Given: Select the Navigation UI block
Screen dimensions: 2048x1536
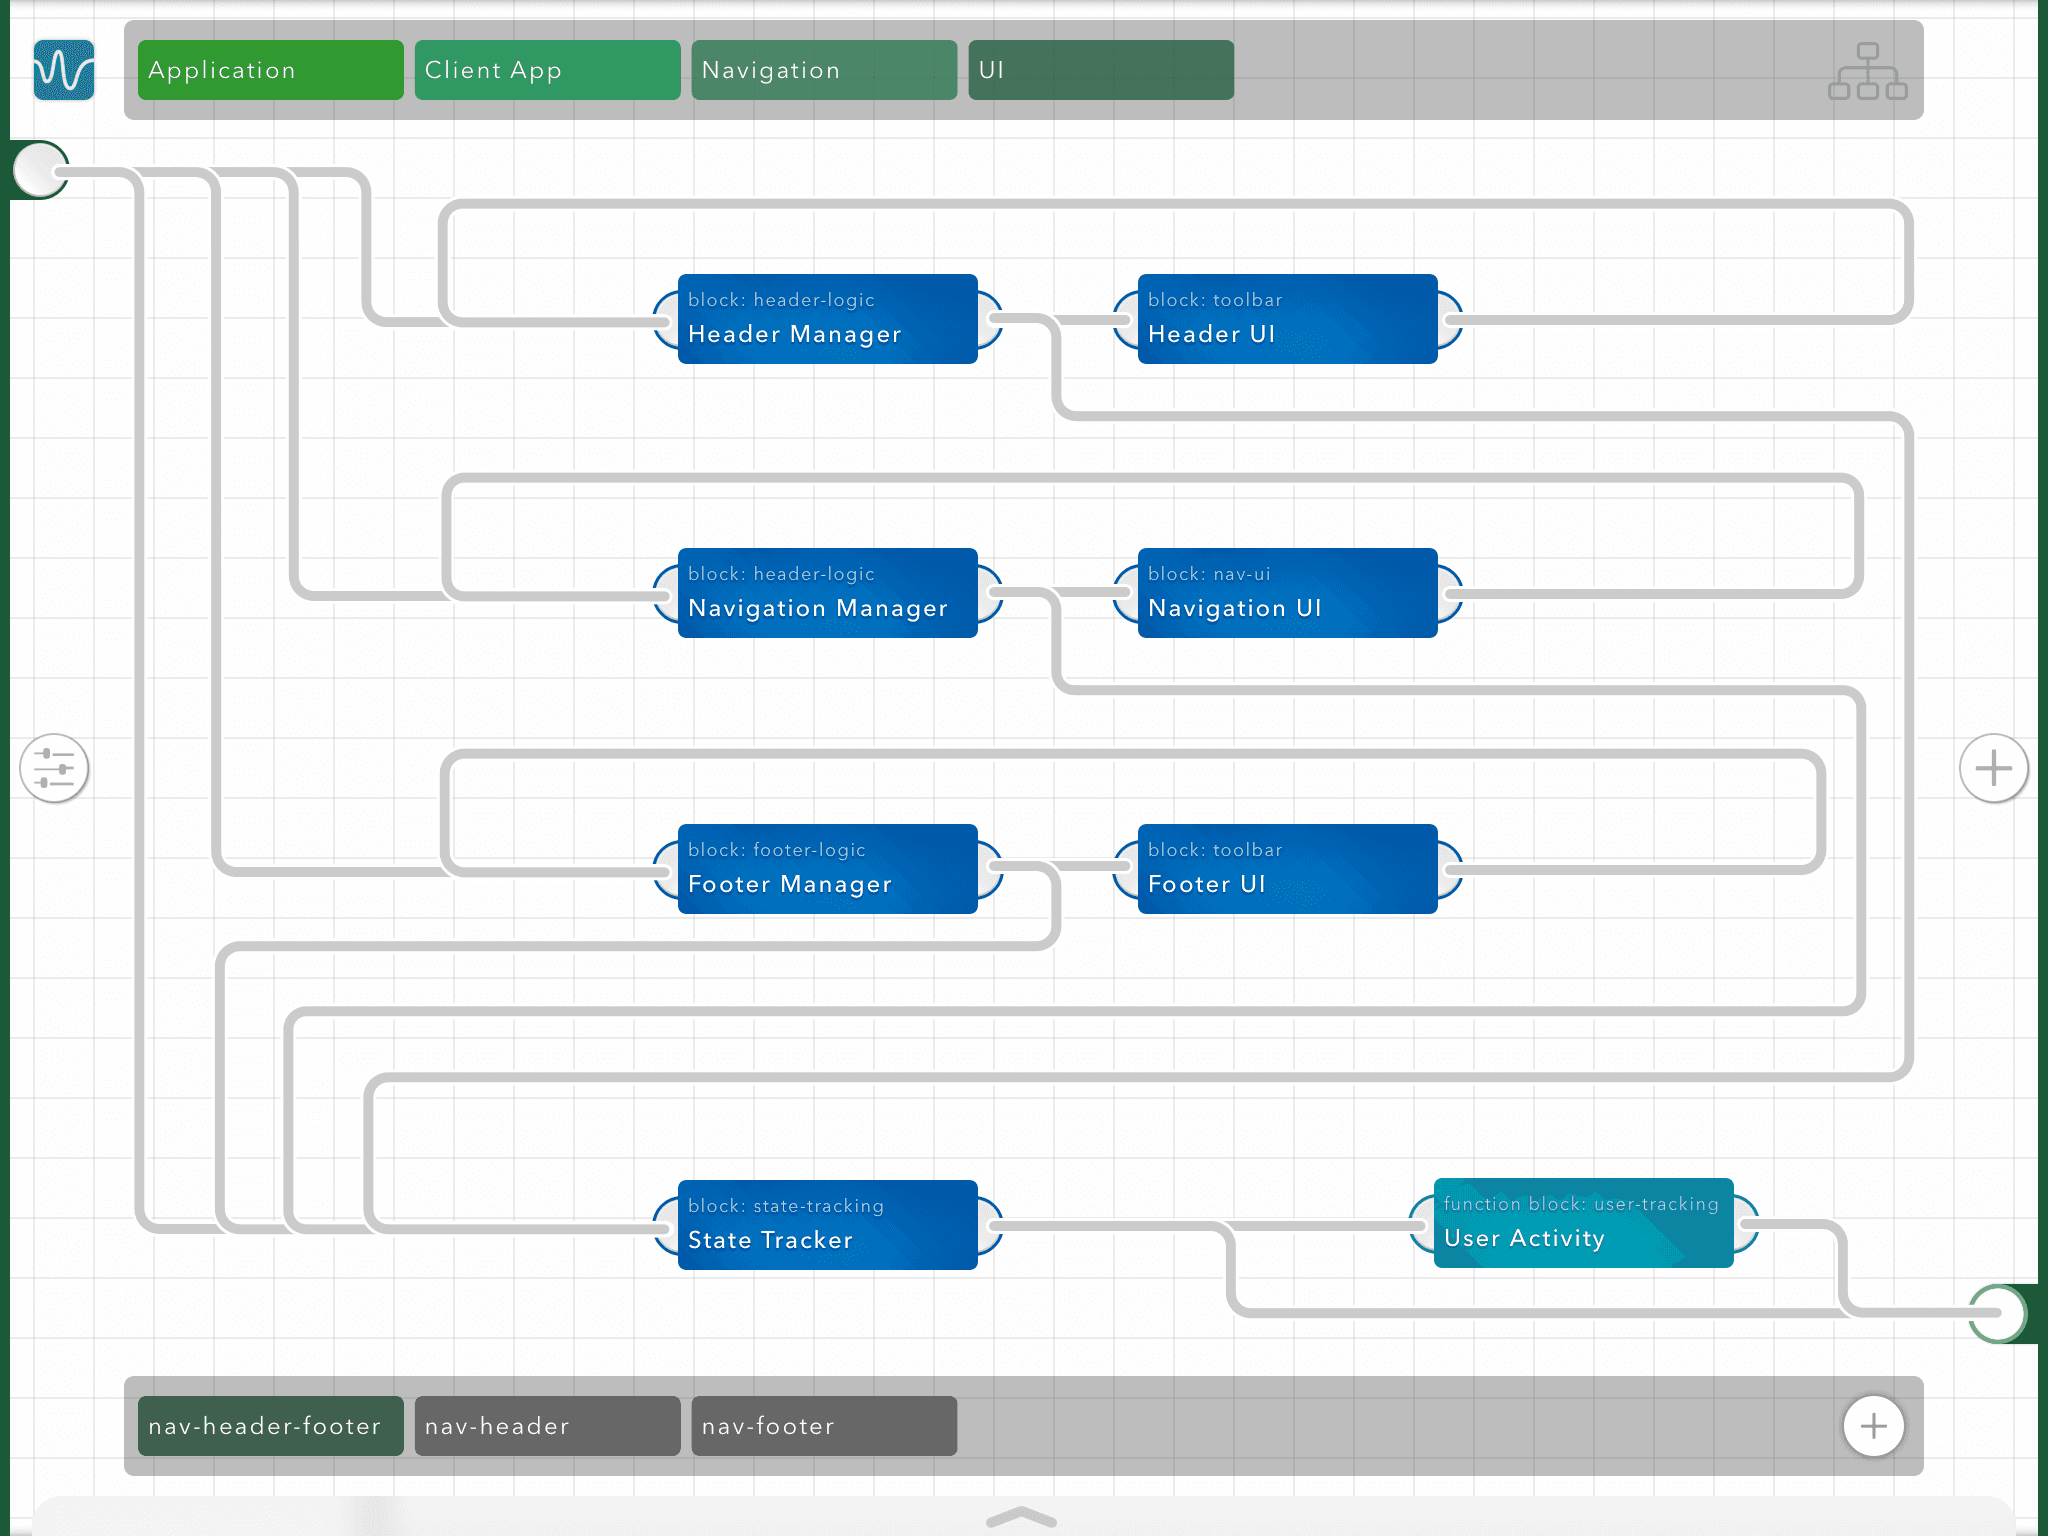Looking at the screenshot, I should pos(1287,593).
